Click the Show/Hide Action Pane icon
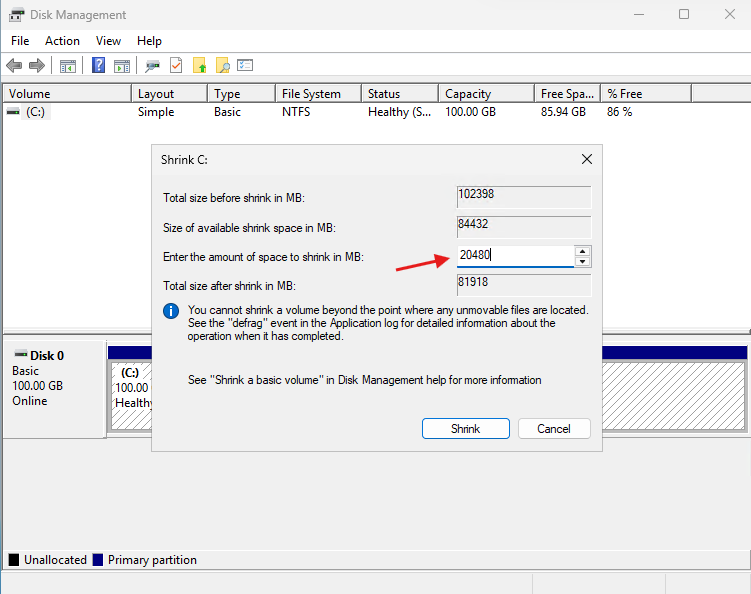 tap(122, 66)
